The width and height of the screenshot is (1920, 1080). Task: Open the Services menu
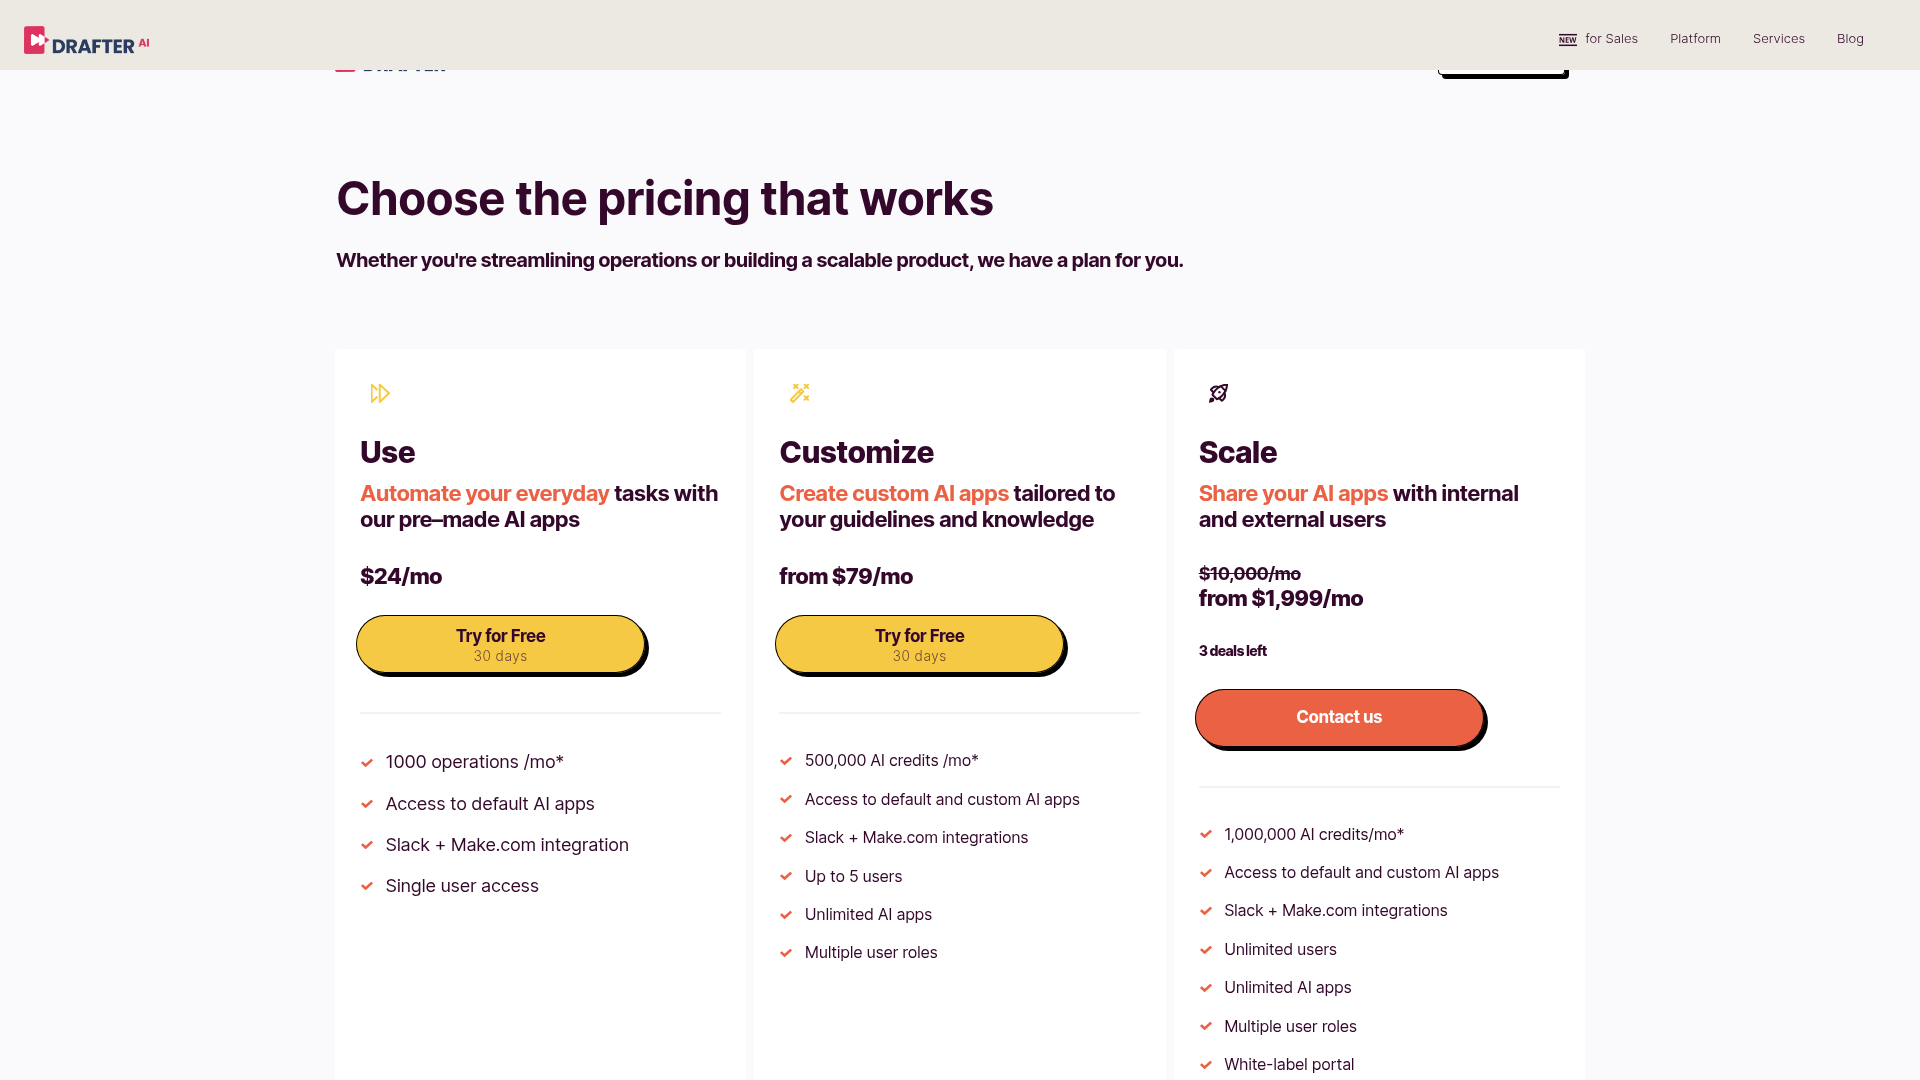[1778, 39]
